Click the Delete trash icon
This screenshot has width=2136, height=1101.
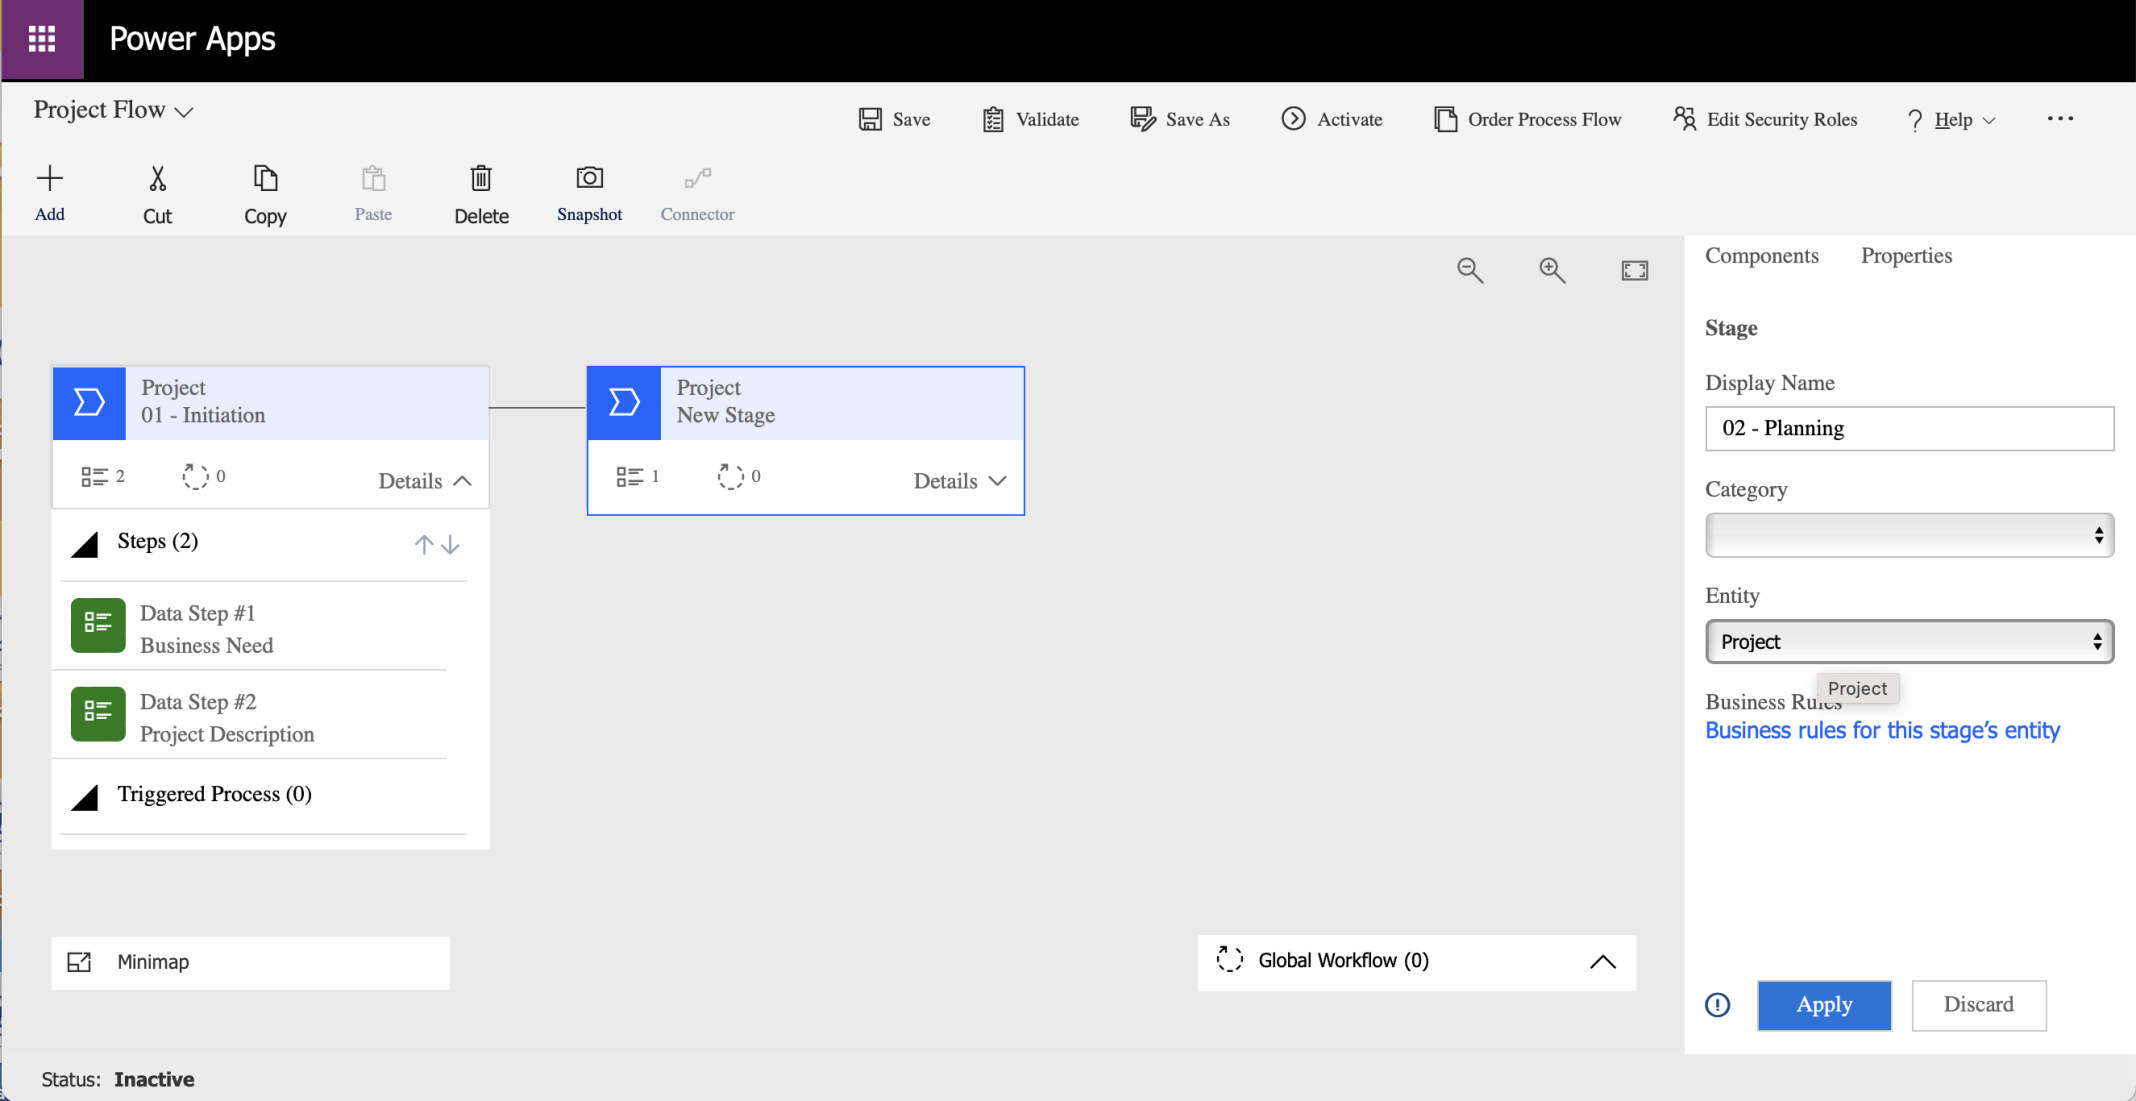pyautogui.click(x=481, y=178)
